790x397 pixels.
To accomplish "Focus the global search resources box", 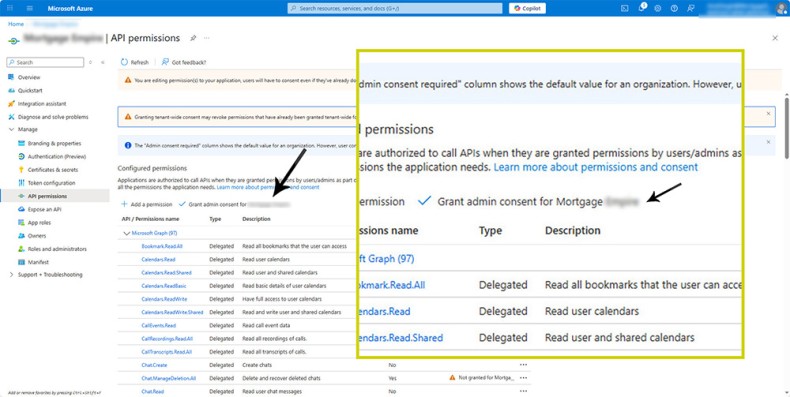I will click(x=395, y=8).
